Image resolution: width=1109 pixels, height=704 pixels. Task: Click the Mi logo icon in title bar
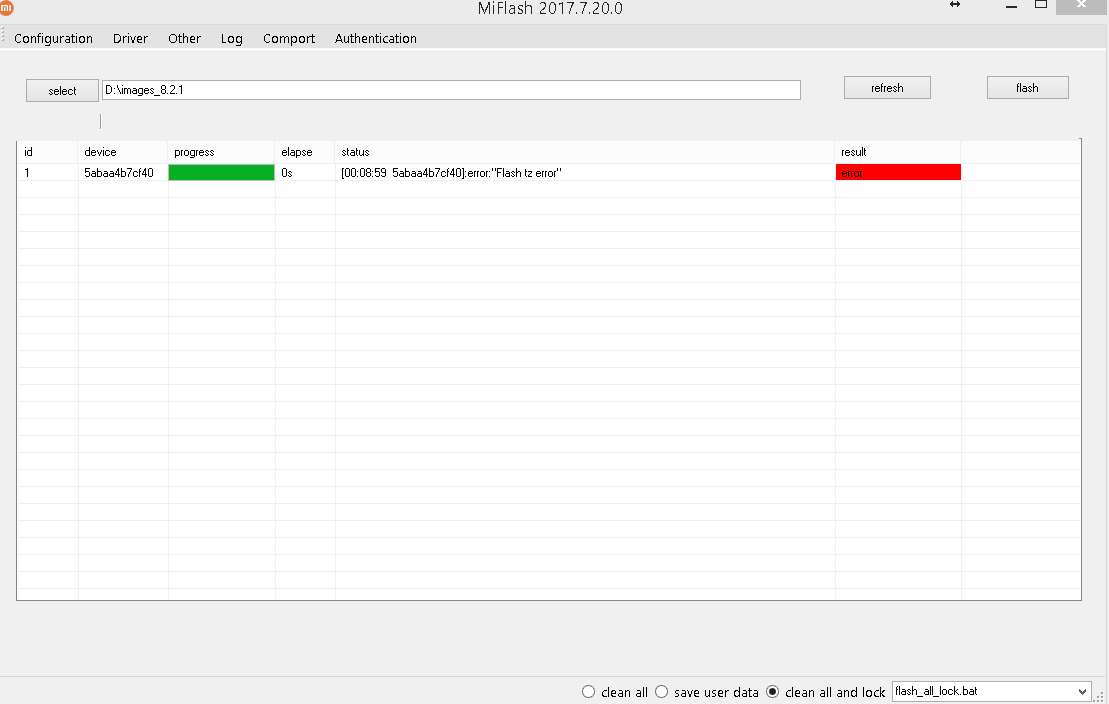coord(6,6)
